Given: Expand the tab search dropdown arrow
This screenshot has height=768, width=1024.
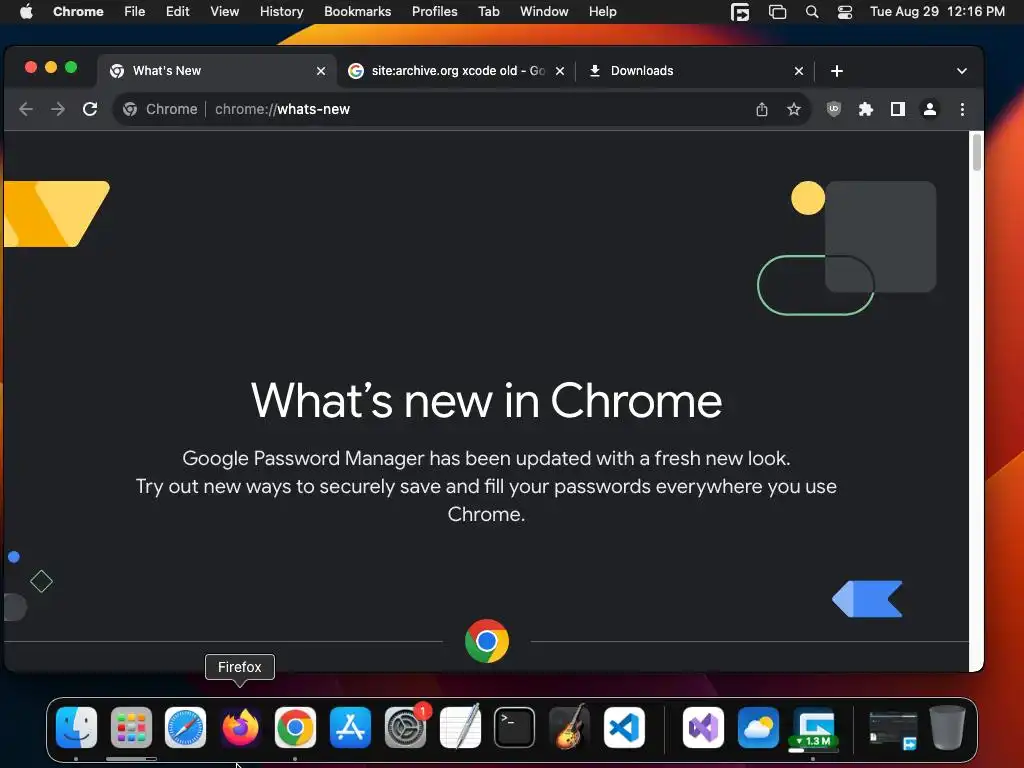Looking at the screenshot, I should coord(961,71).
